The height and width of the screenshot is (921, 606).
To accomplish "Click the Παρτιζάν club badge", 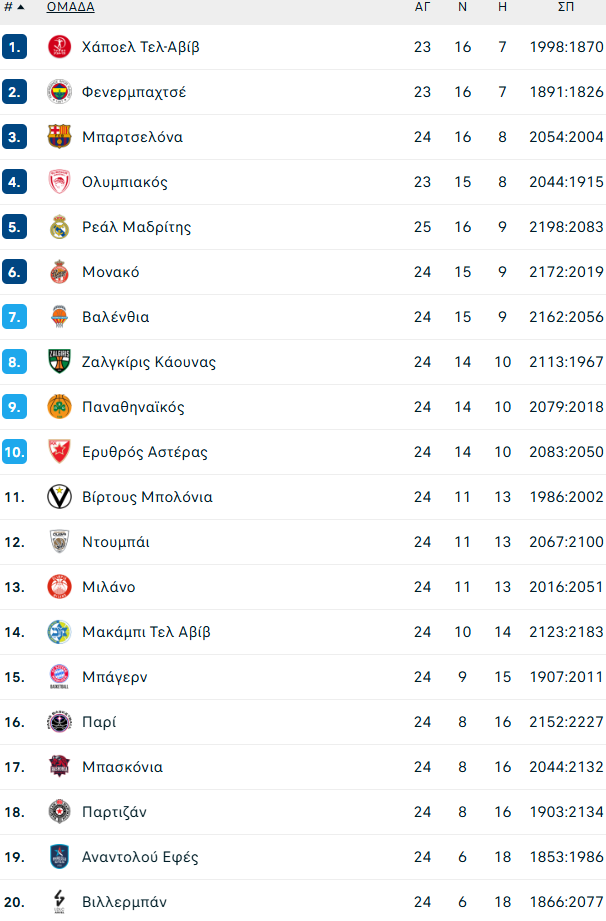I will [x=59, y=812].
